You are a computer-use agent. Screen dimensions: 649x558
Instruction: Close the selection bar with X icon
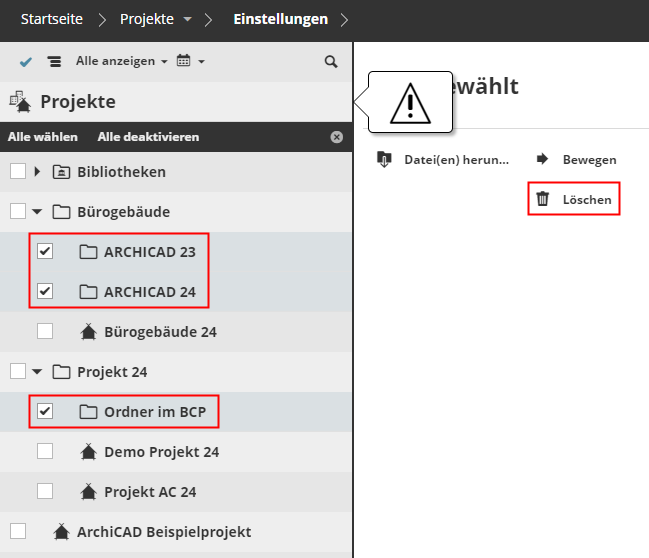click(337, 137)
